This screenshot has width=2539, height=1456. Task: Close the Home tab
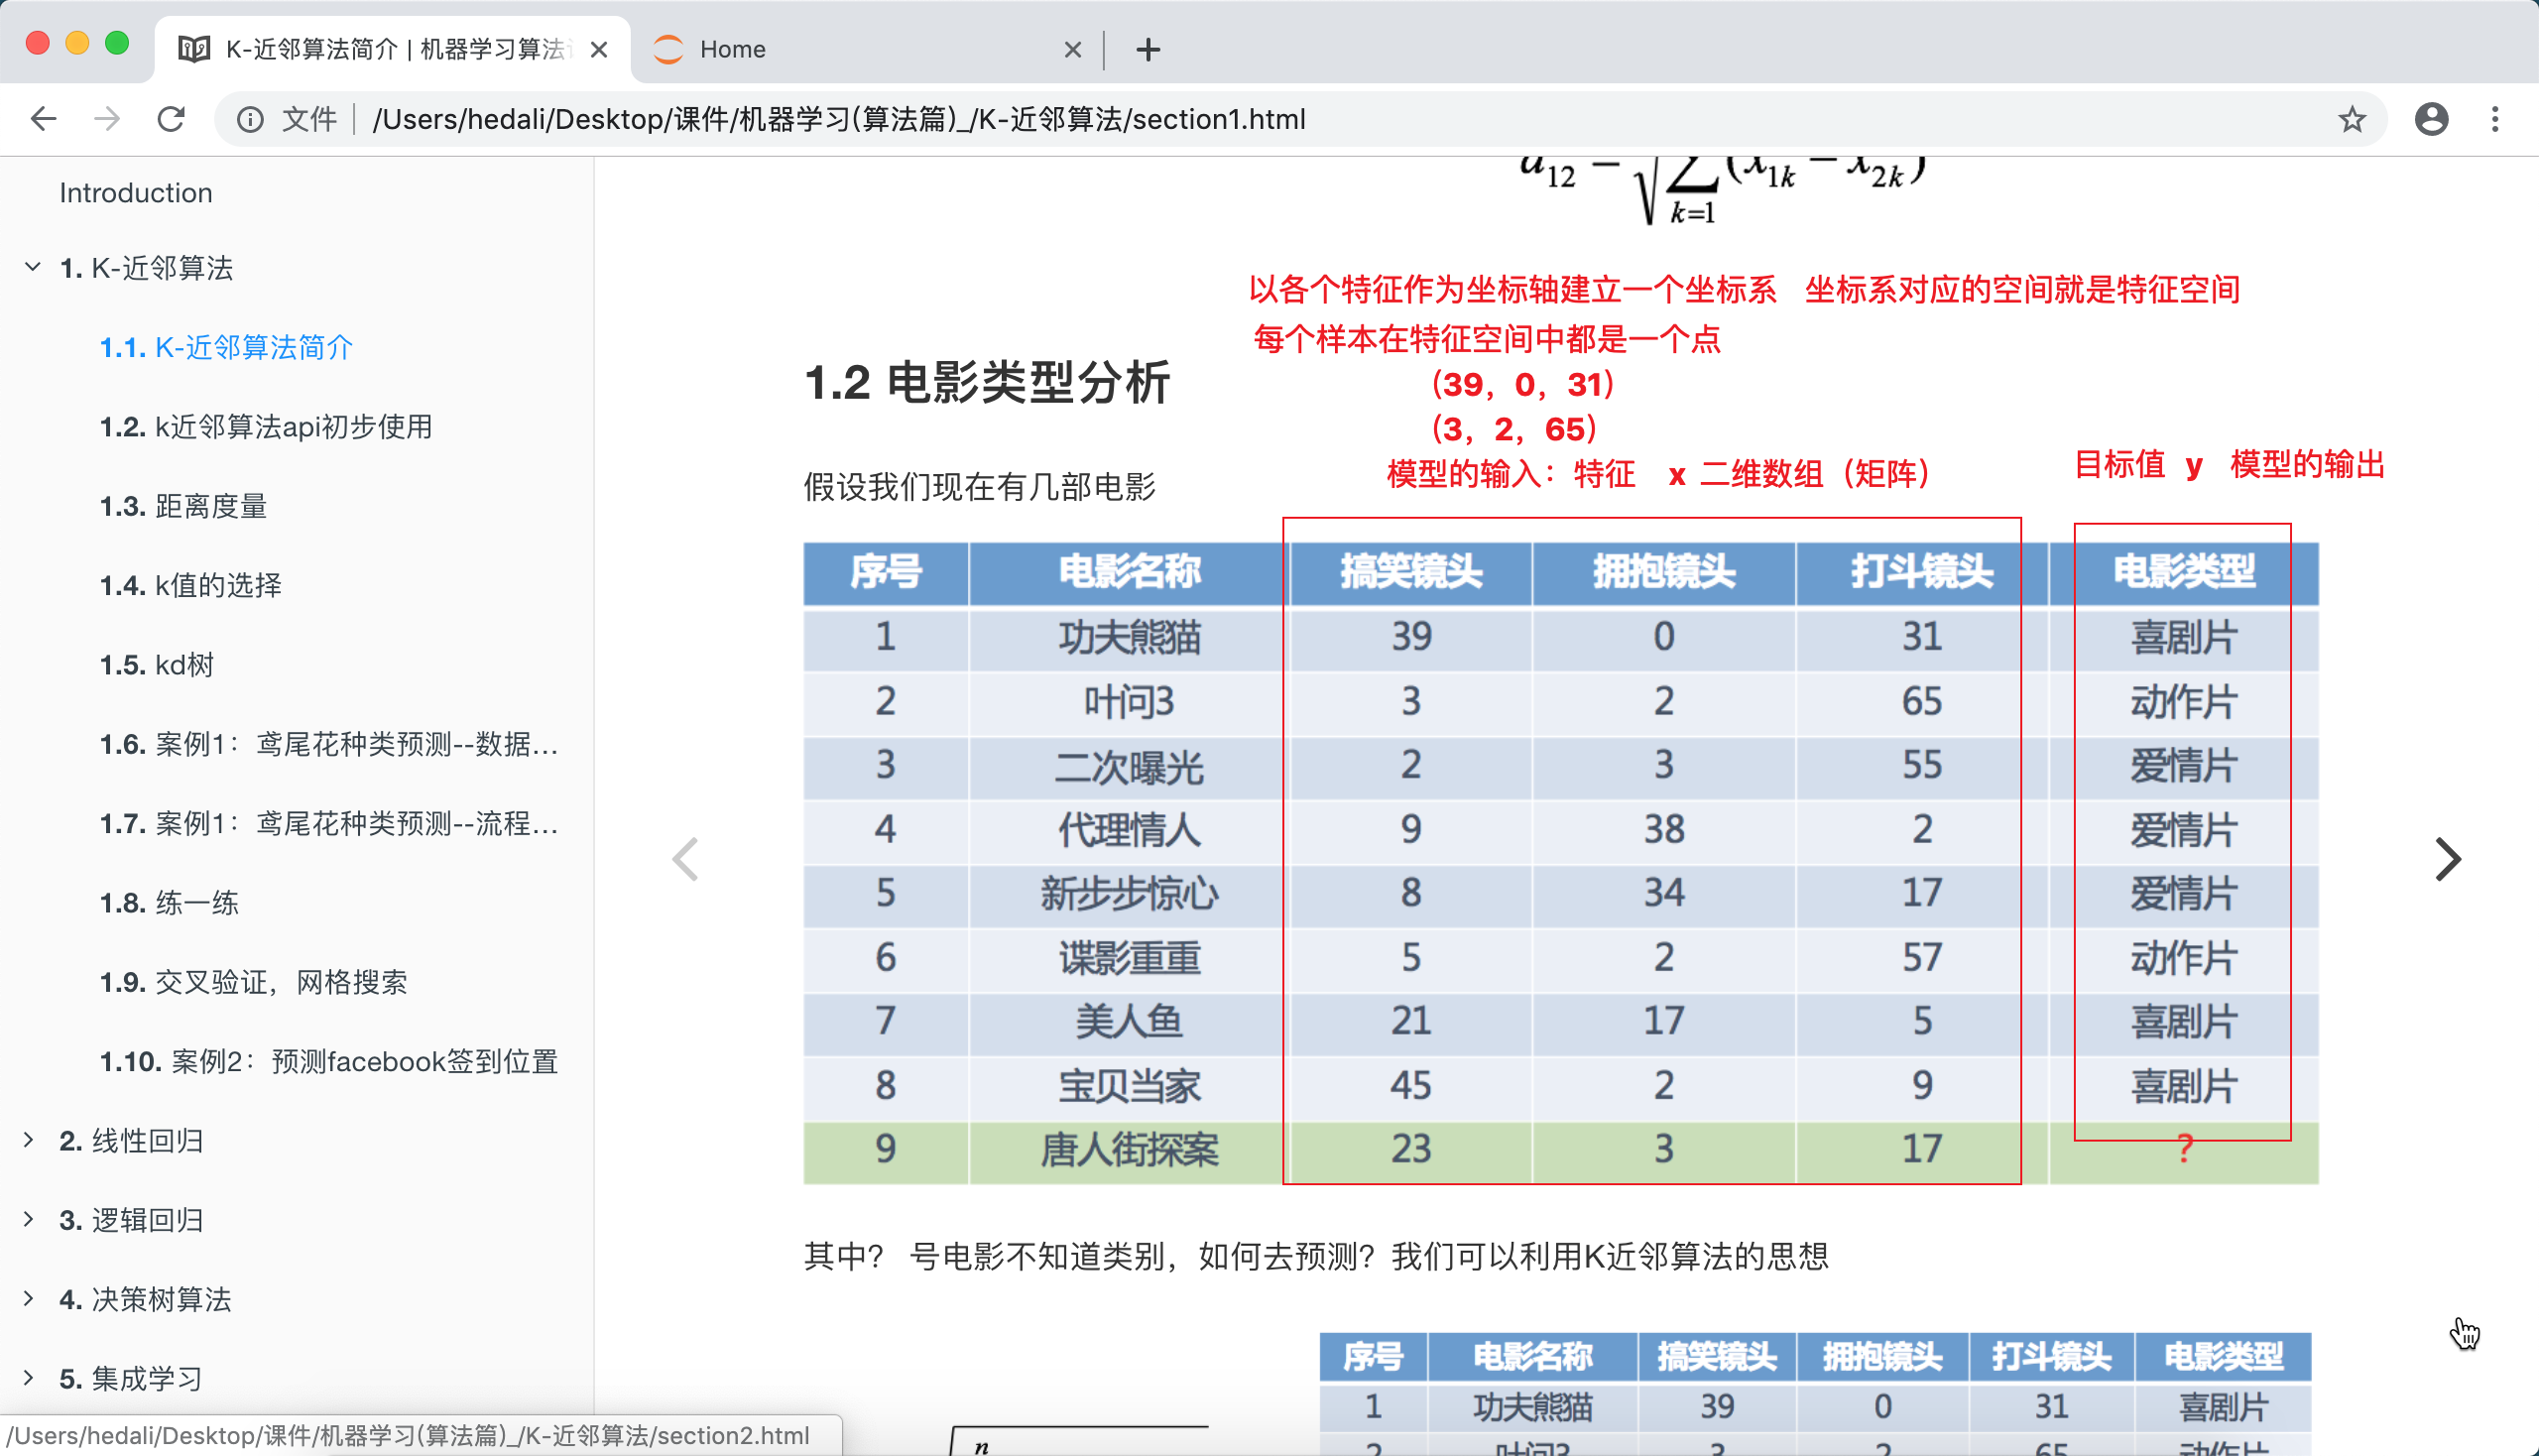tap(1072, 49)
